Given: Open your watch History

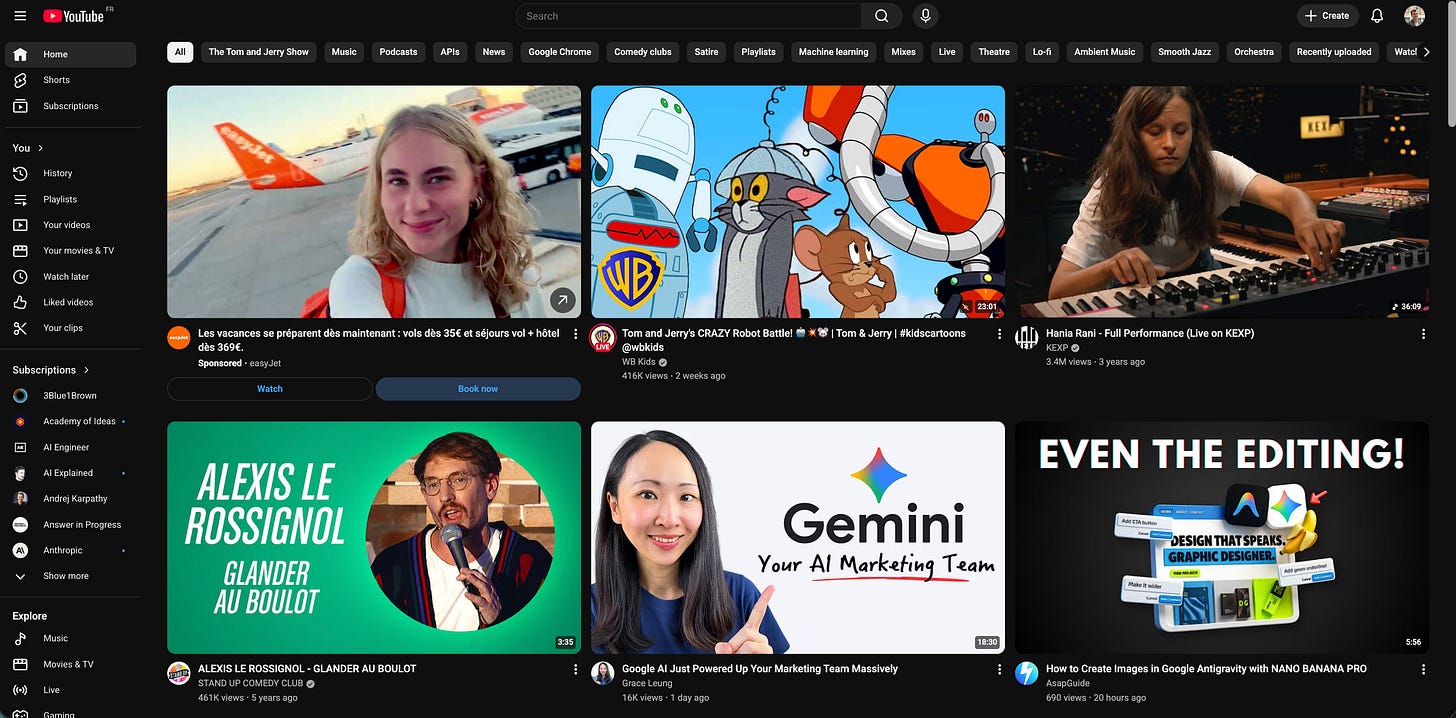Looking at the screenshot, I should click(57, 173).
